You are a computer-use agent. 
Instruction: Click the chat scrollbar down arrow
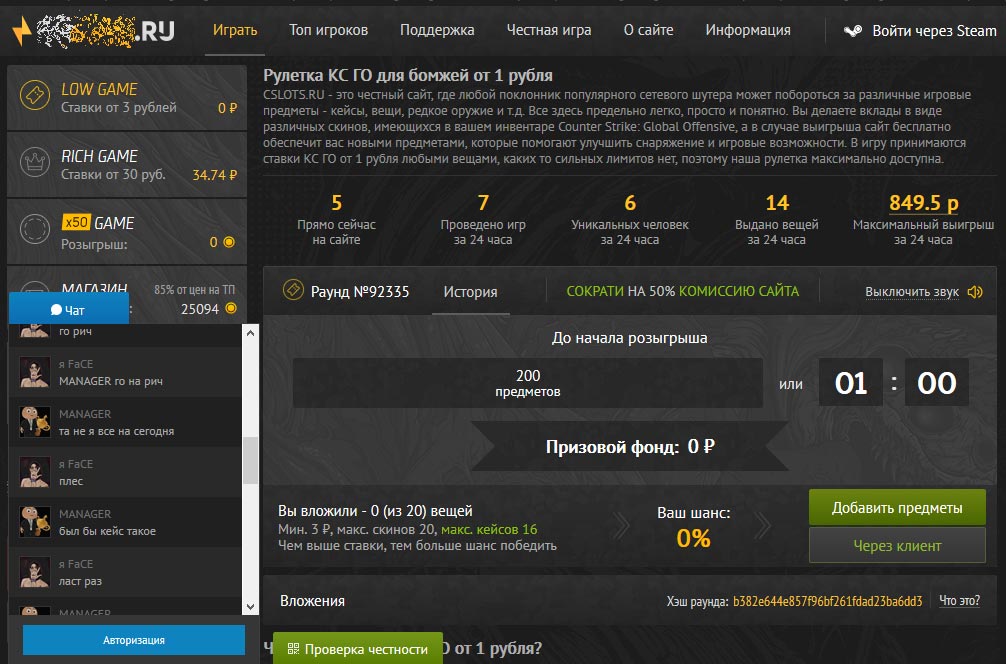250,606
